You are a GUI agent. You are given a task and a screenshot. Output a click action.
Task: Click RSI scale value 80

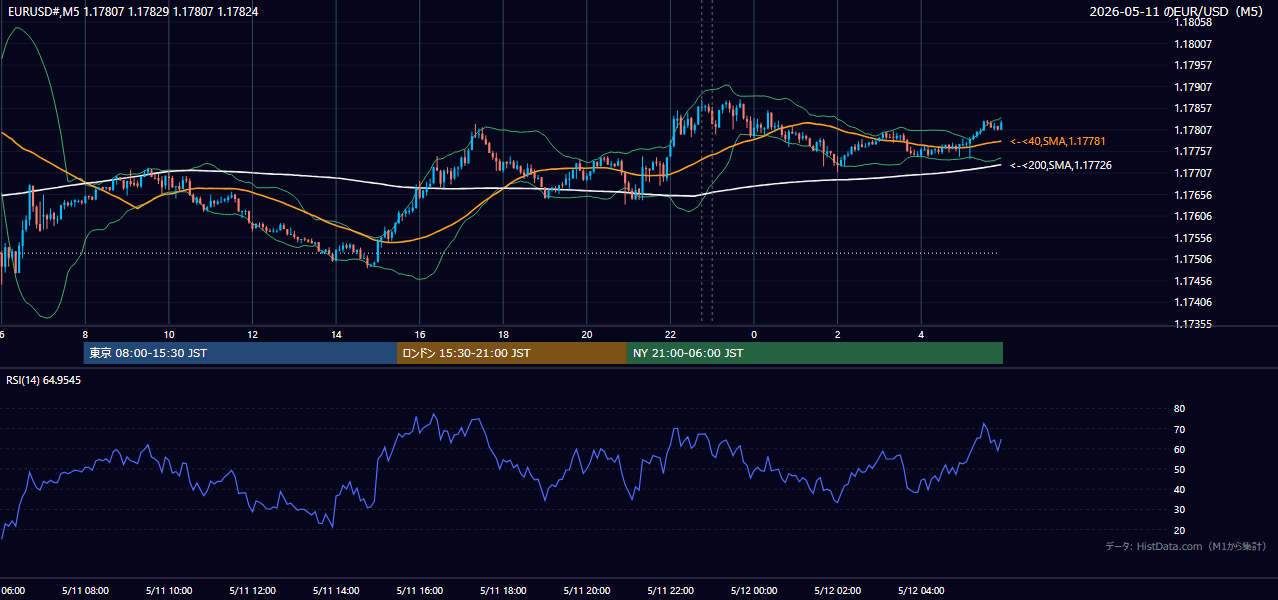click(x=1179, y=409)
